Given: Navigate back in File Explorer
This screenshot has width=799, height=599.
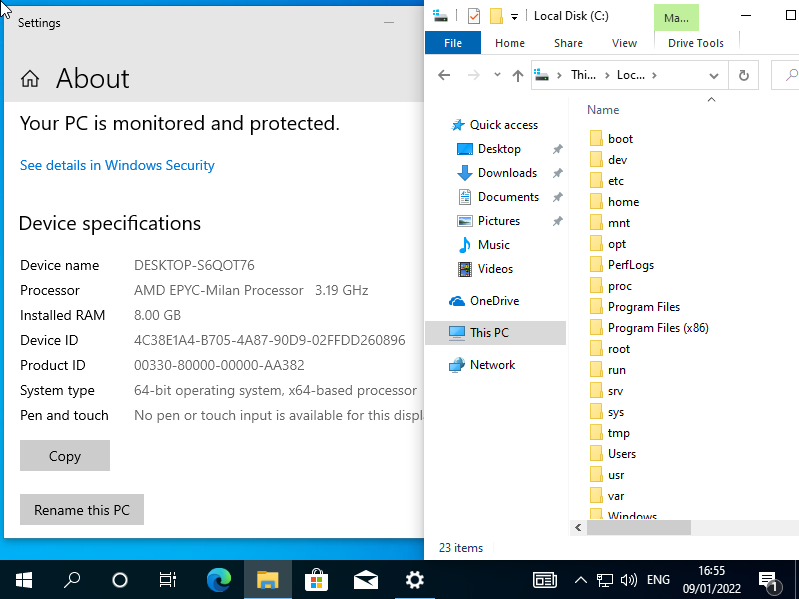Looking at the screenshot, I should point(445,75).
